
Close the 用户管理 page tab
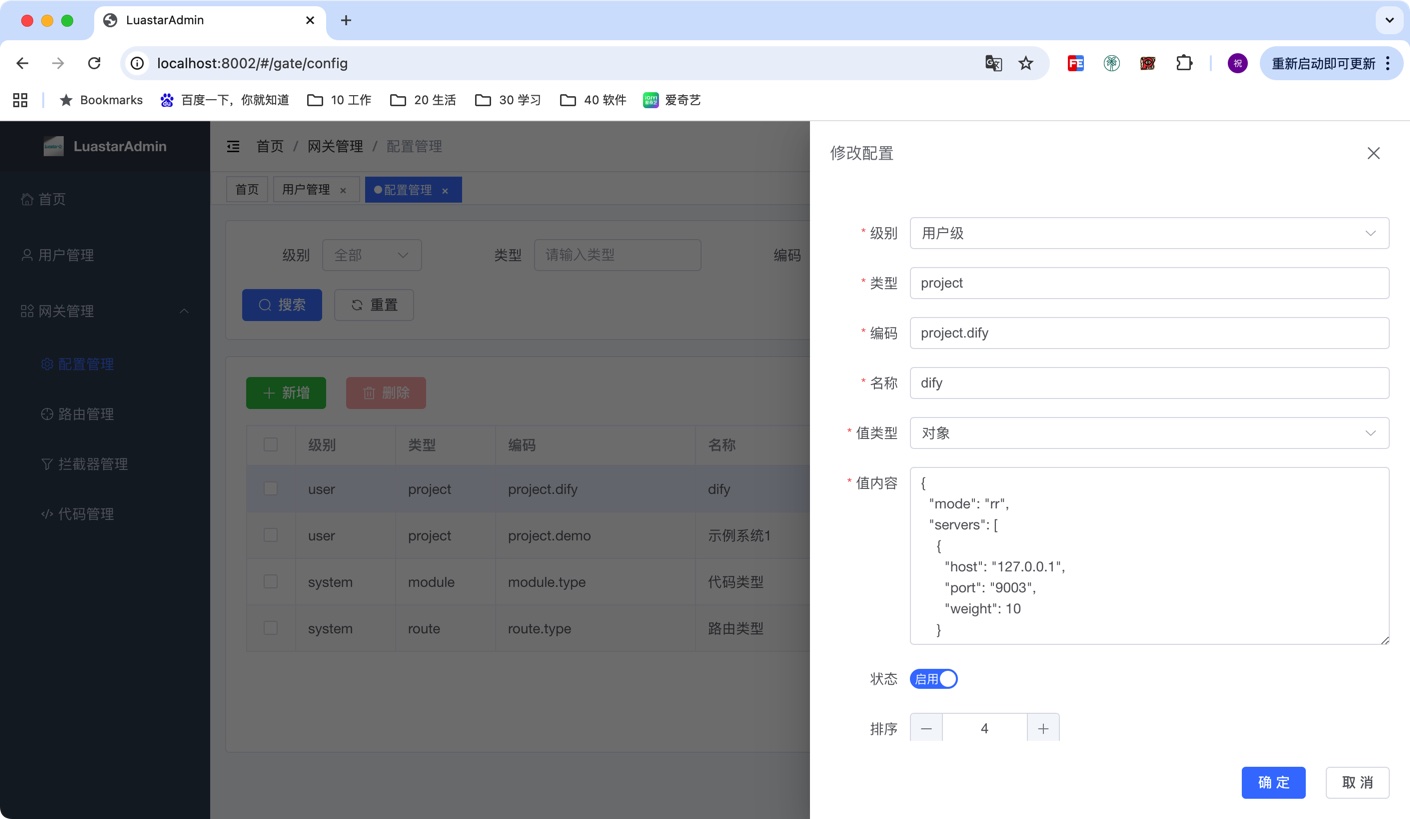(x=343, y=190)
